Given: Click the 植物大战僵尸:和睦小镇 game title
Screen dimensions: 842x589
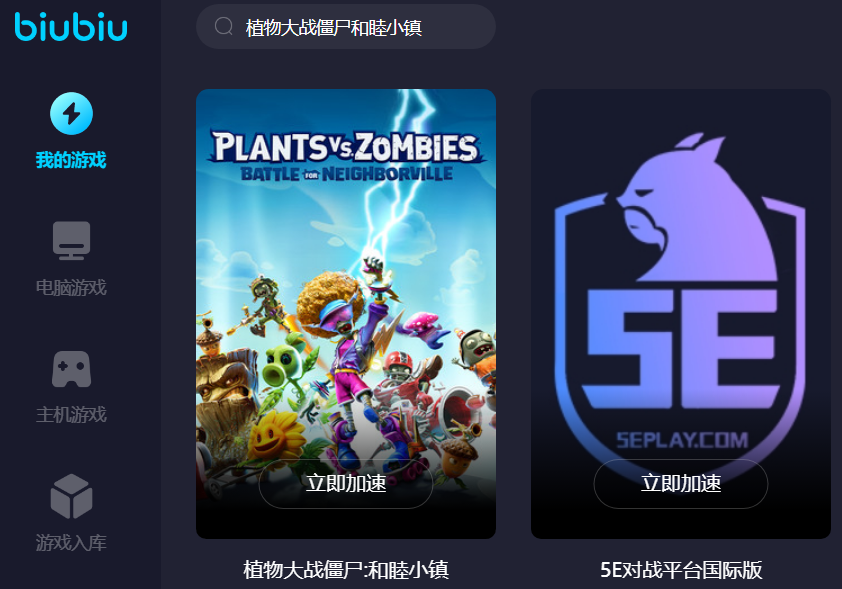Looking at the screenshot, I should point(346,570).
